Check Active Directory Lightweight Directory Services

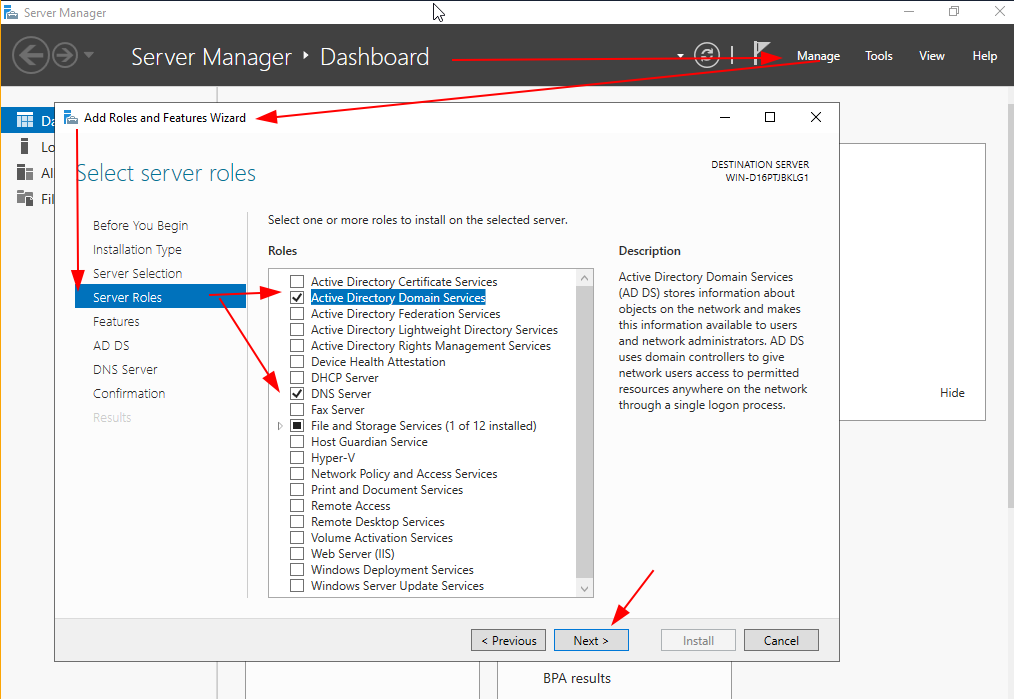(x=297, y=330)
